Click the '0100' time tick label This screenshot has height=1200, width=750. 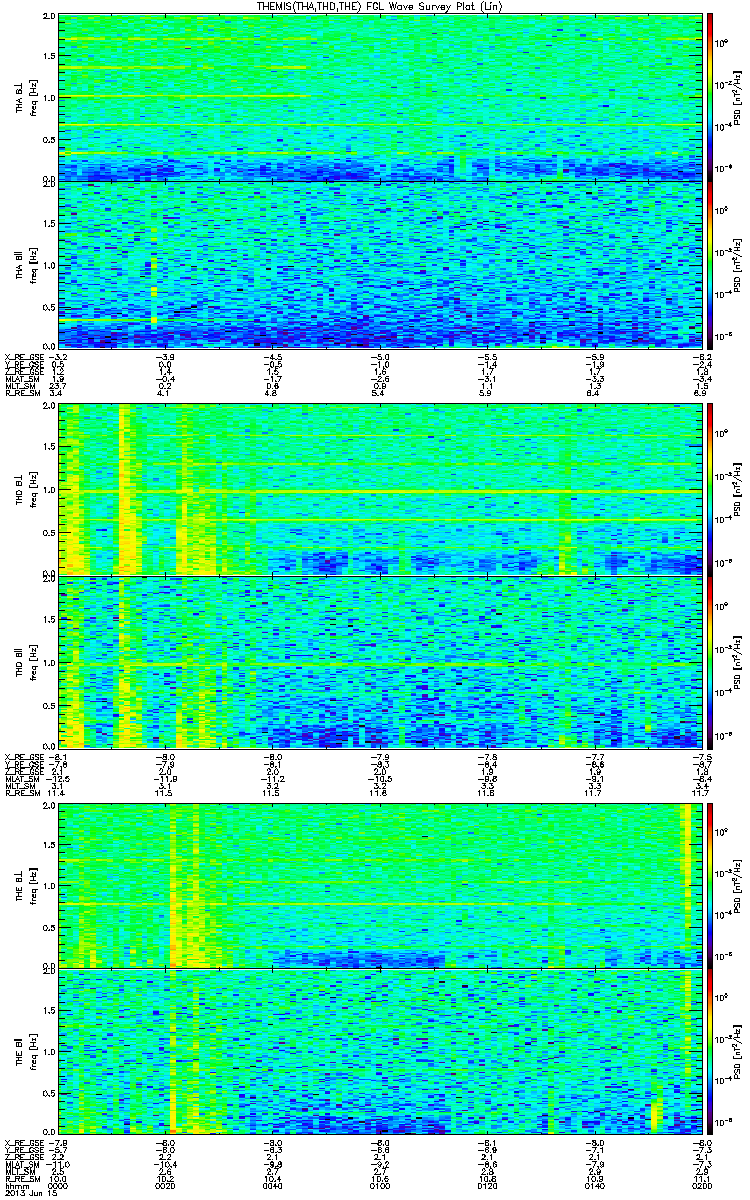(x=380, y=1187)
